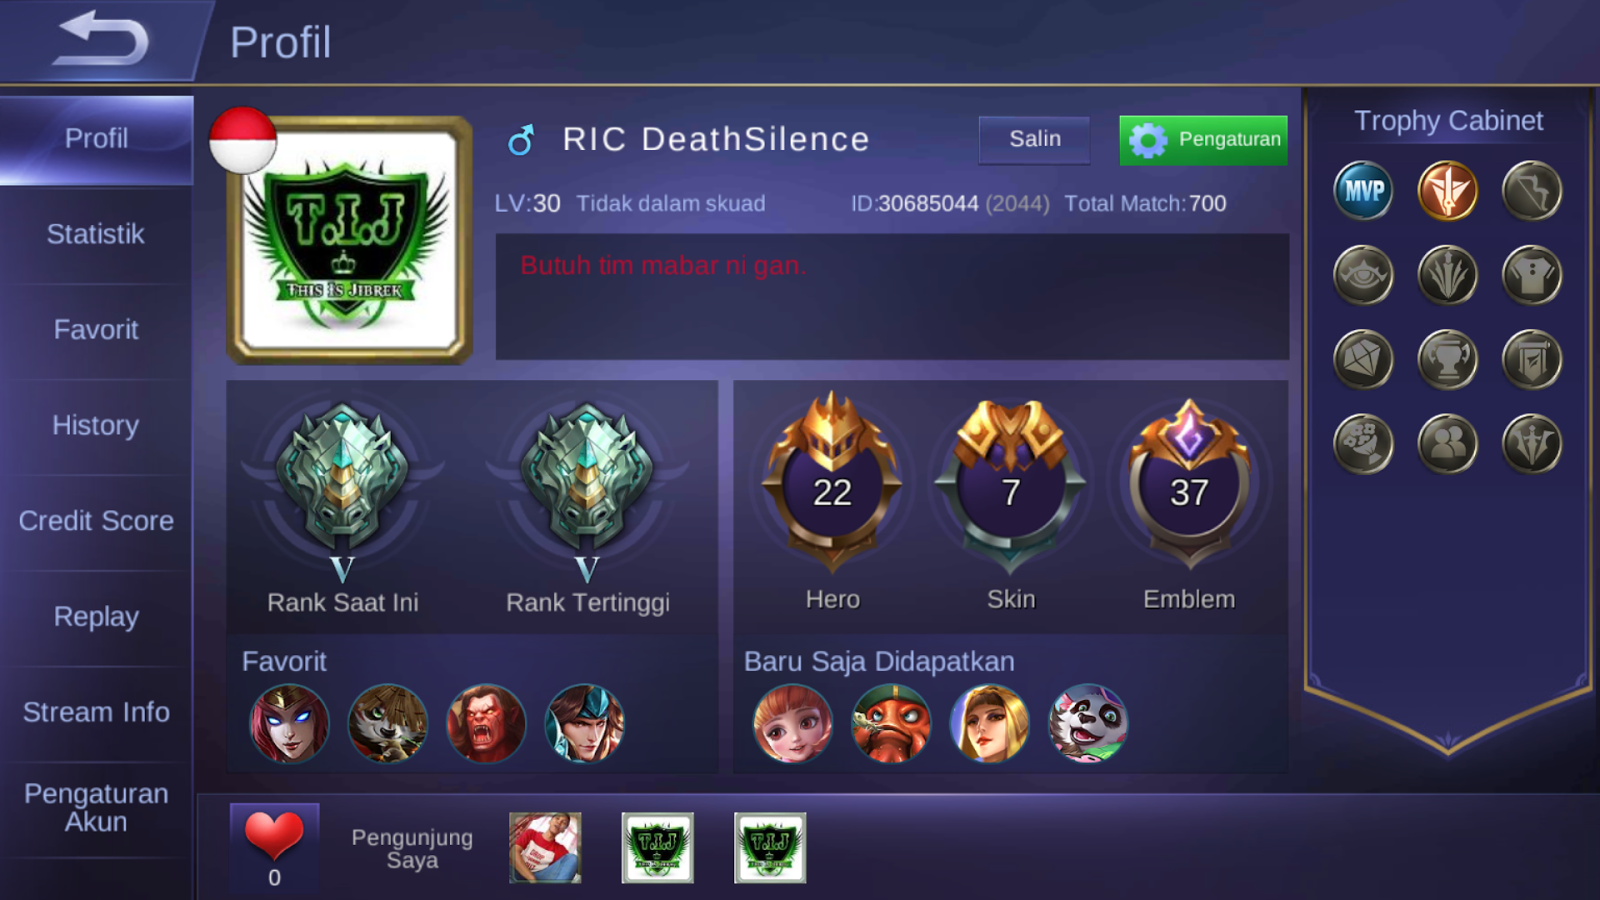
Task: Switch to the History tab
Action: point(96,425)
